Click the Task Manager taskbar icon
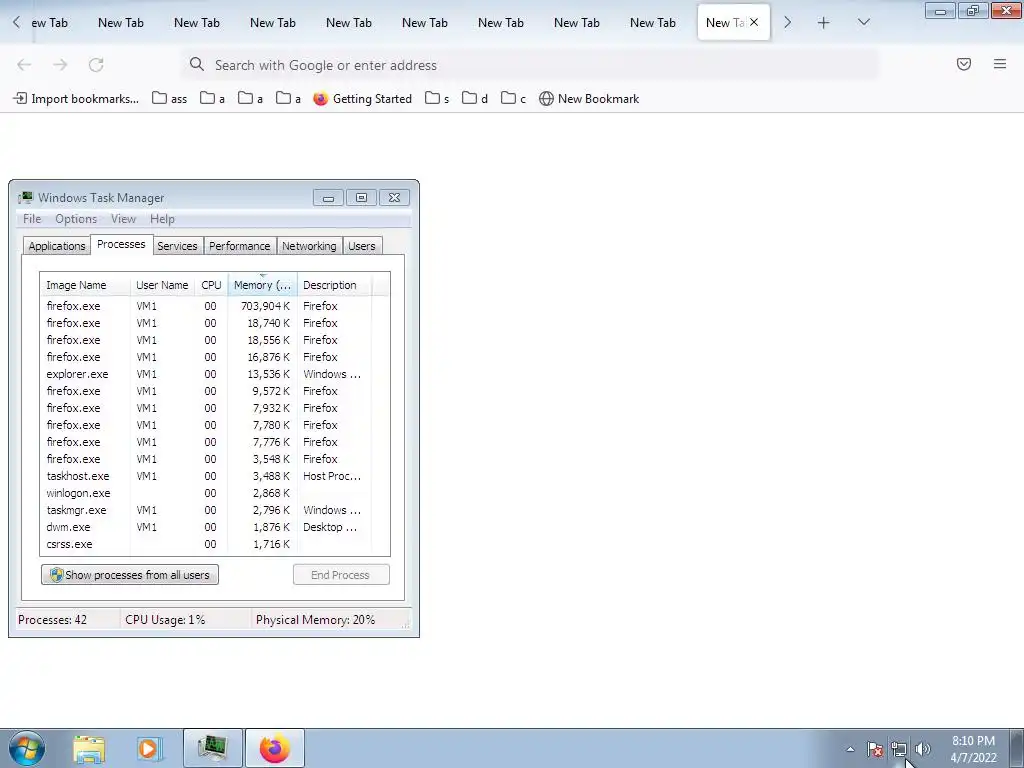The width and height of the screenshot is (1024, 768). coord(212,748)
